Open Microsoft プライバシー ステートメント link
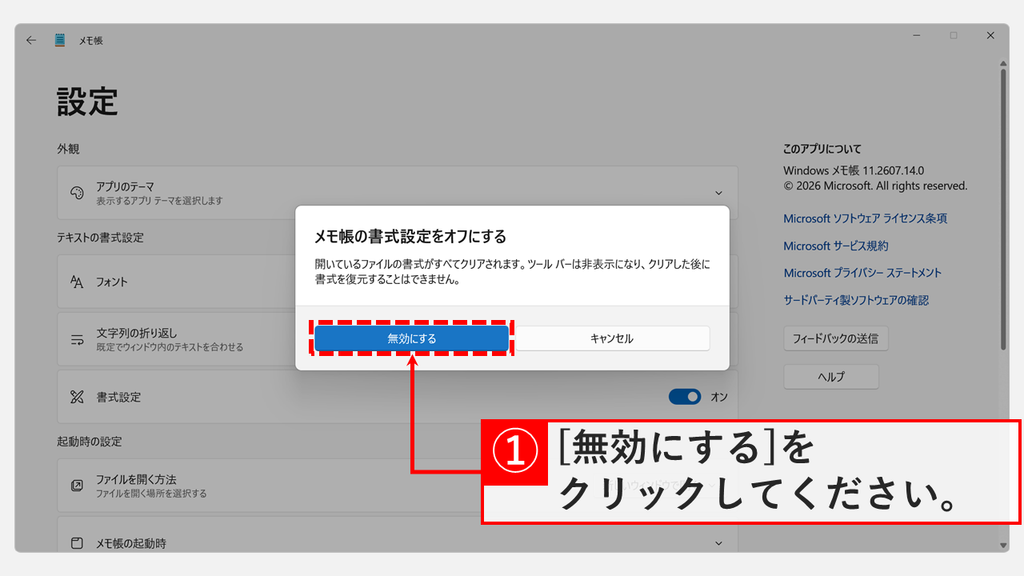Screen dimensions: 1024x576 point(862,273)
